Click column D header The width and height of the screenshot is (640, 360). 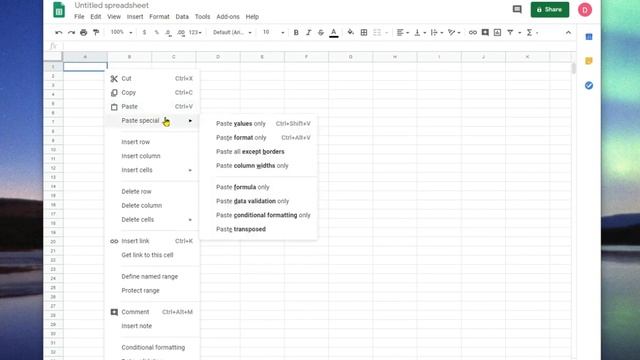pos(218,57)
